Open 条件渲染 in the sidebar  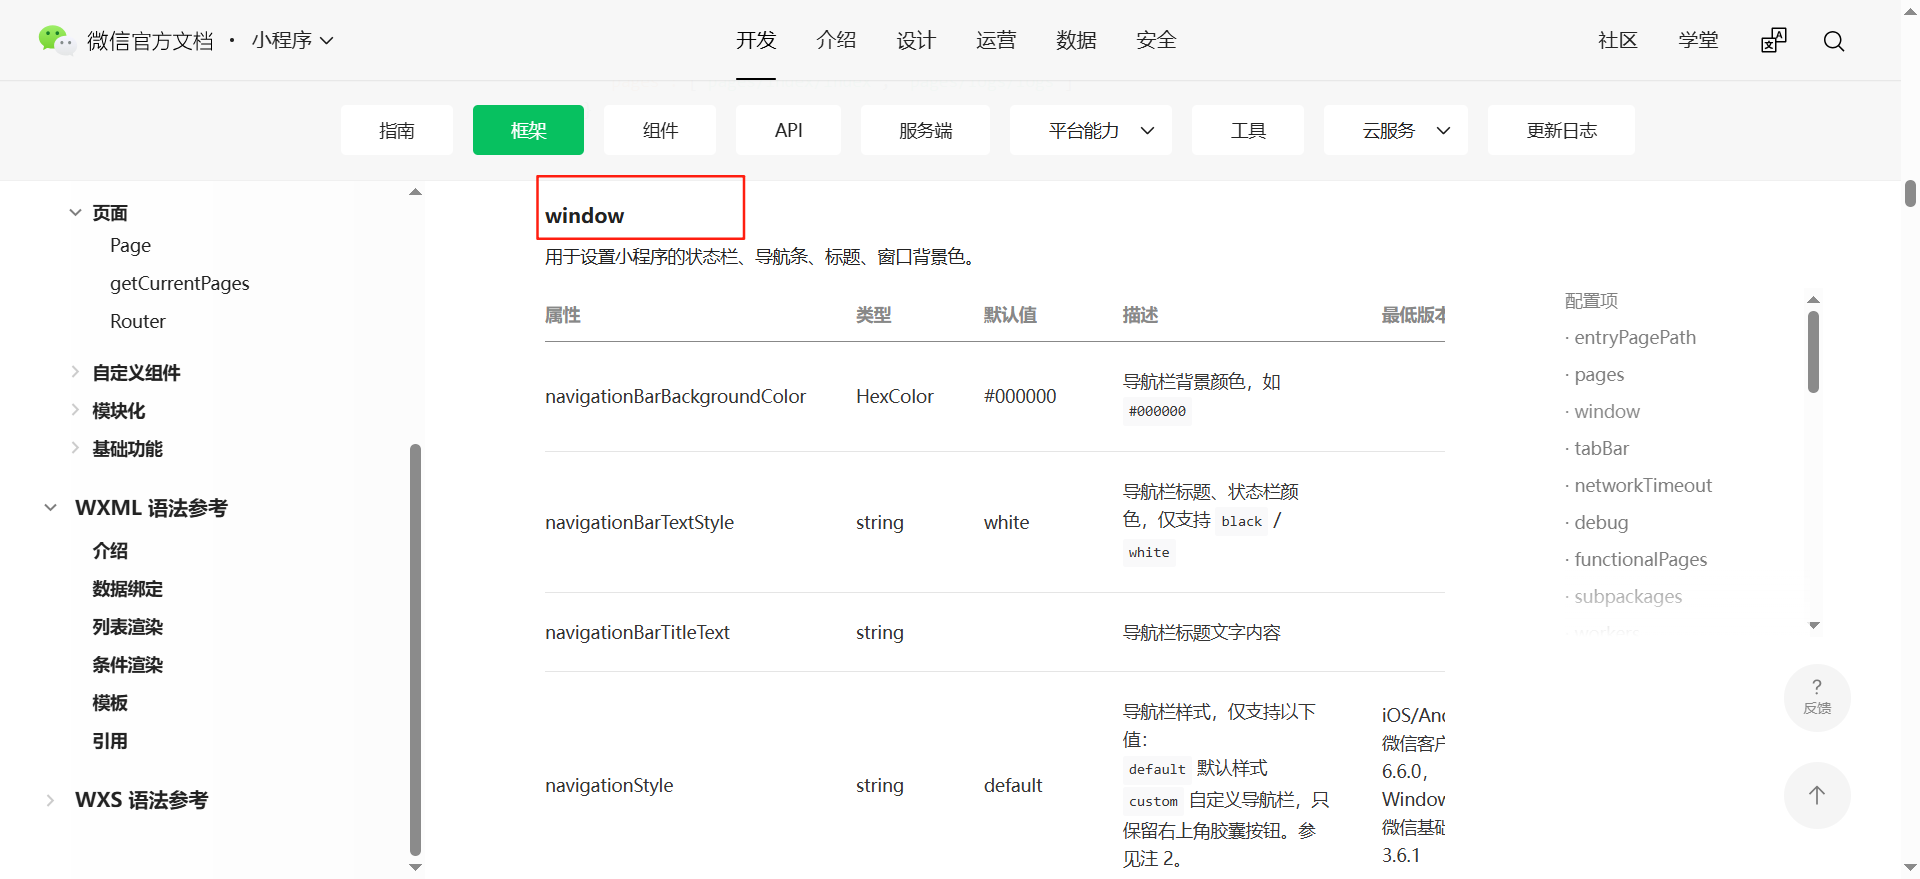(127, 665)
